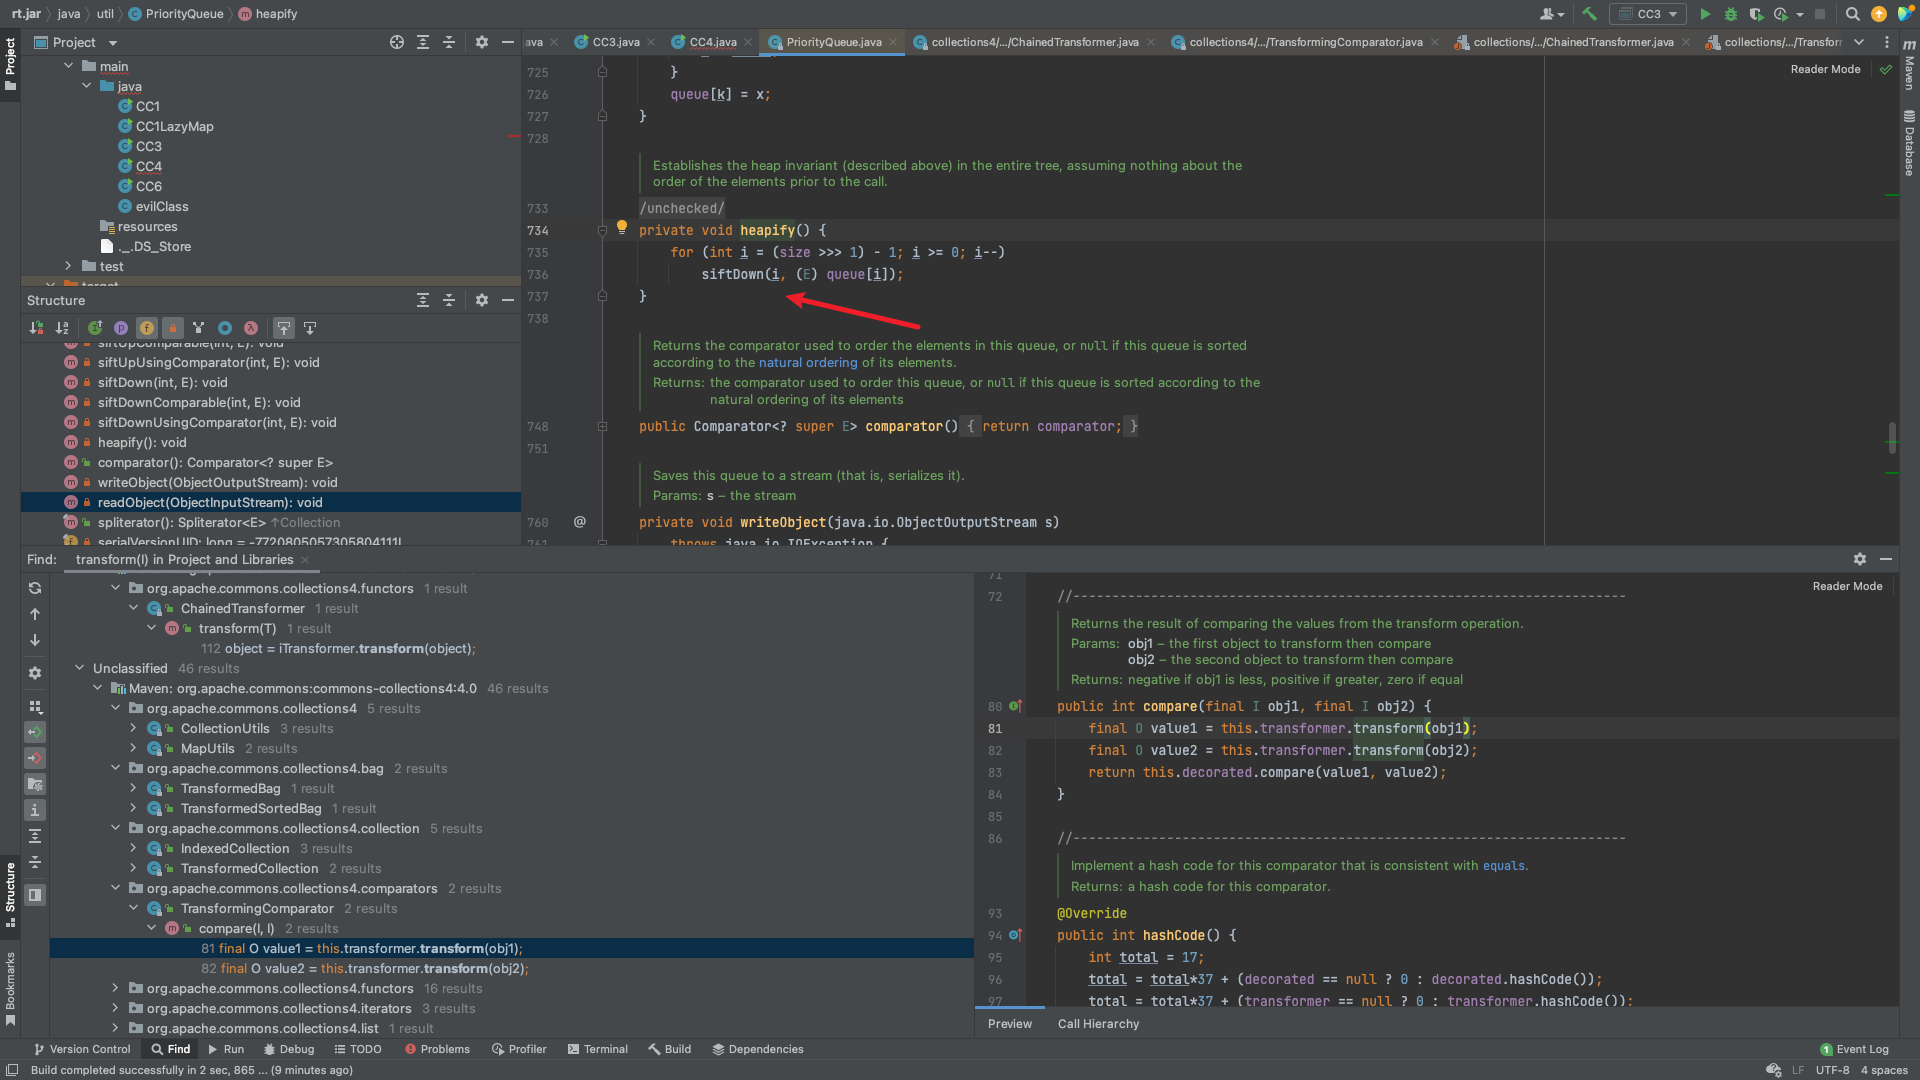Expand all results in Find panel

point(35,836)
